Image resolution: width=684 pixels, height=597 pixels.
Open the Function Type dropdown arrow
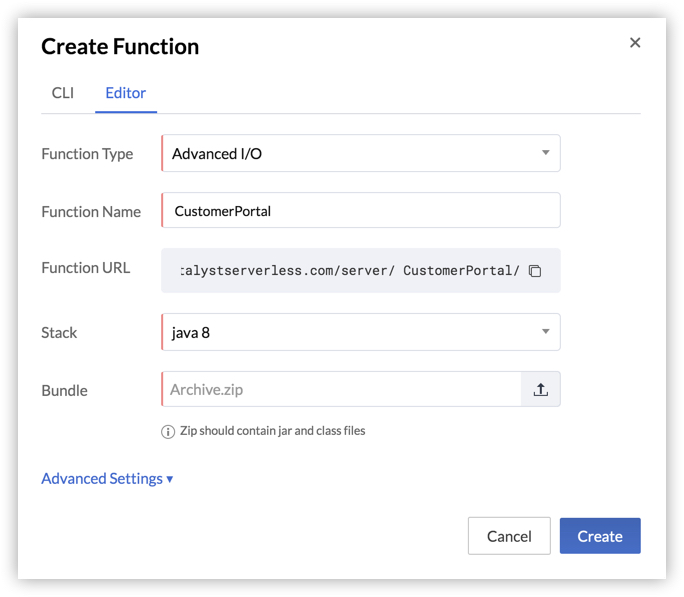(545, 153)
